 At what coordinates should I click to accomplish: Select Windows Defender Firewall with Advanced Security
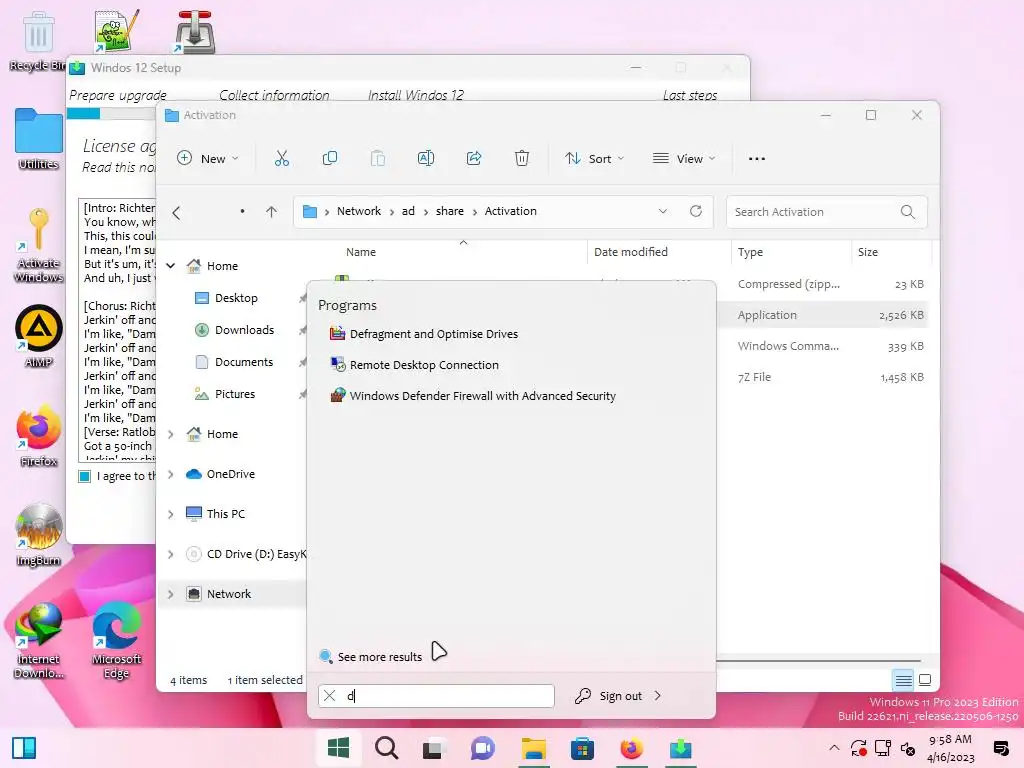point(473,396)
